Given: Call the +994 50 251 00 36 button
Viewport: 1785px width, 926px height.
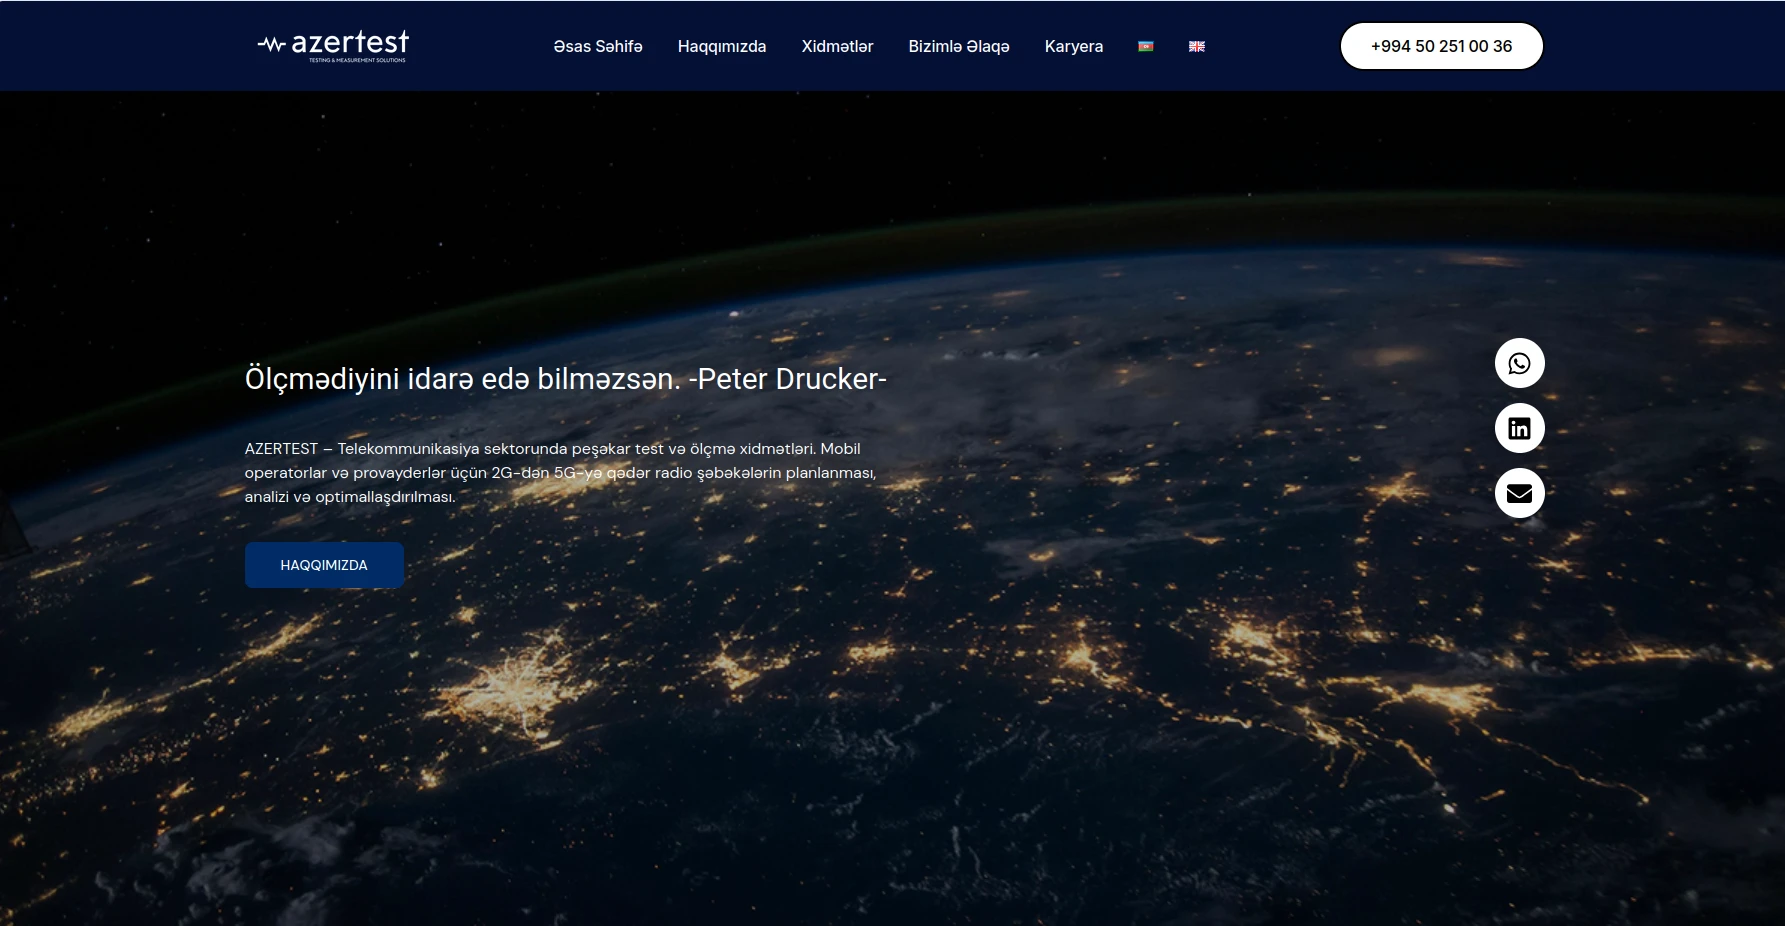Looking at the screenshot, I should point(1441,46).
